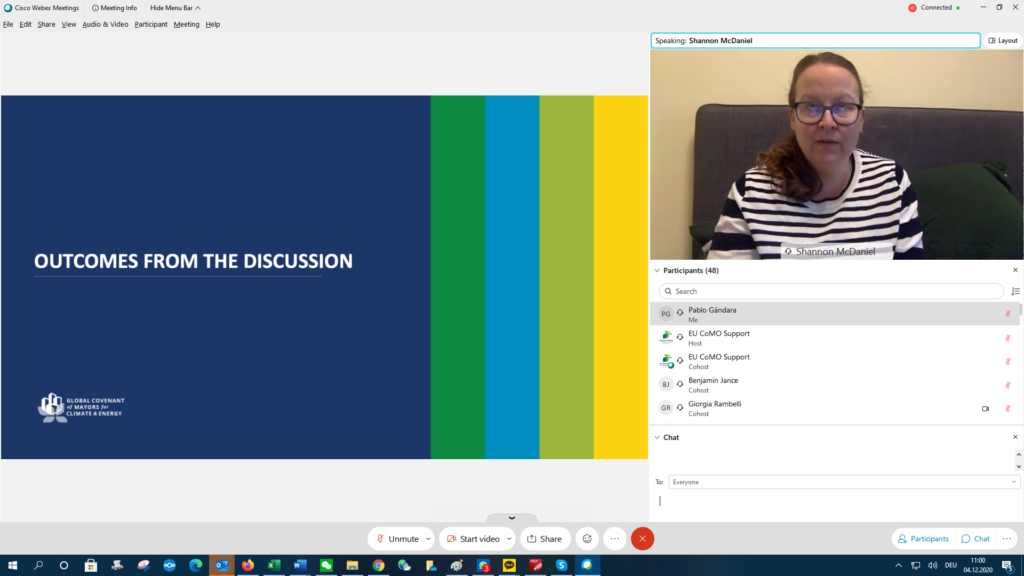Collapse the Participants panel section
The image size is (1024, 576).
point(657,270)
